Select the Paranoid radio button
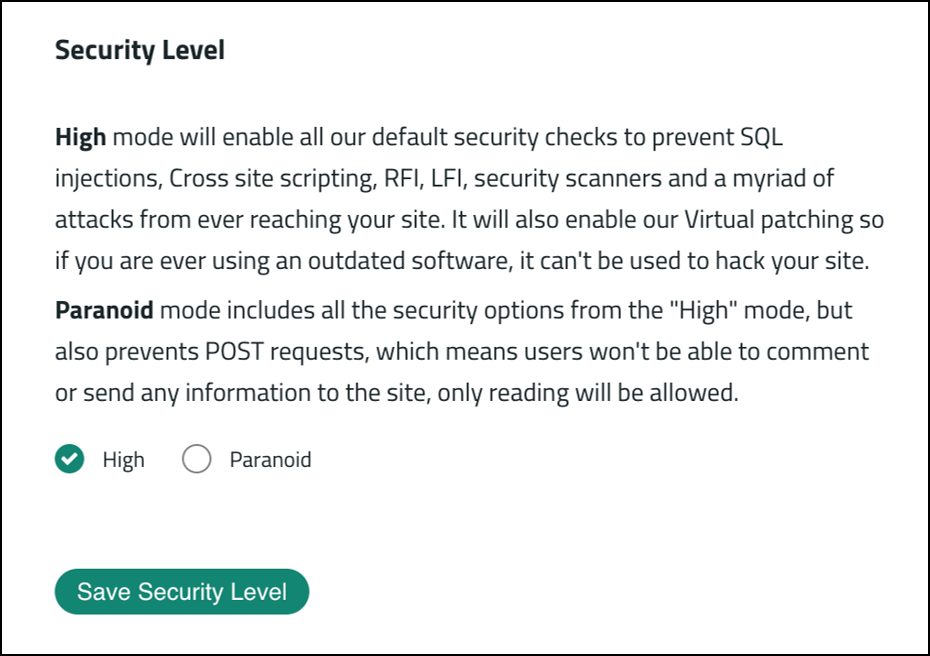Viewport: 930px width, 656px height. click(x=196, y=460)
